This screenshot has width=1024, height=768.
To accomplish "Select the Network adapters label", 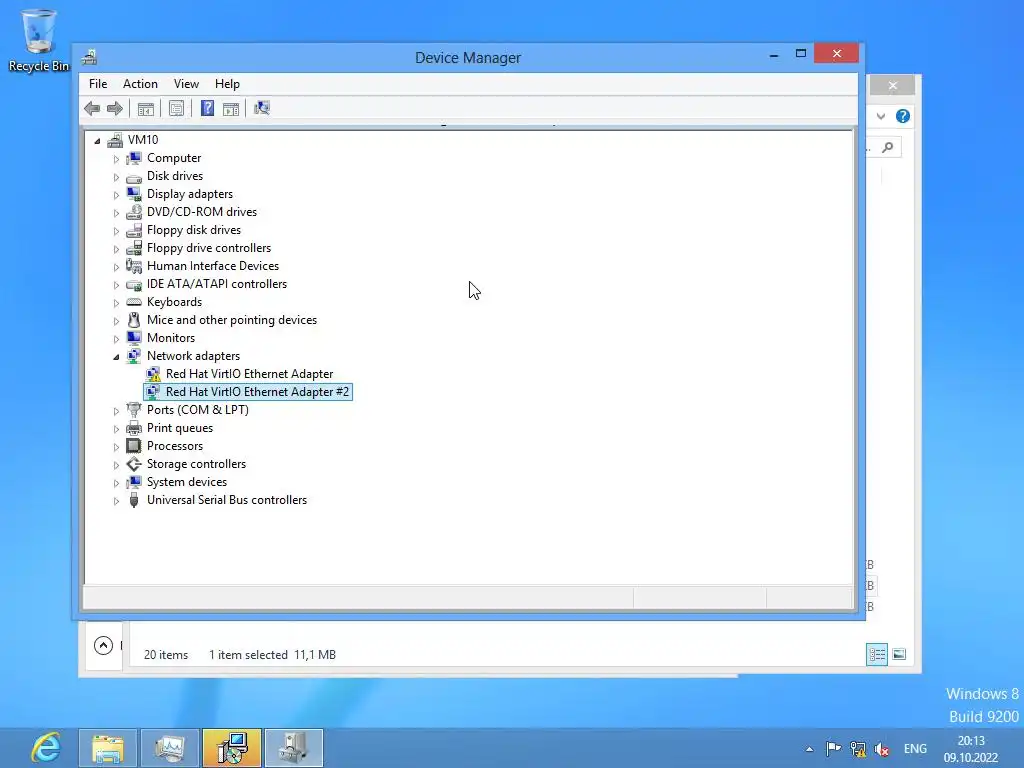I will tap(193, 356).
